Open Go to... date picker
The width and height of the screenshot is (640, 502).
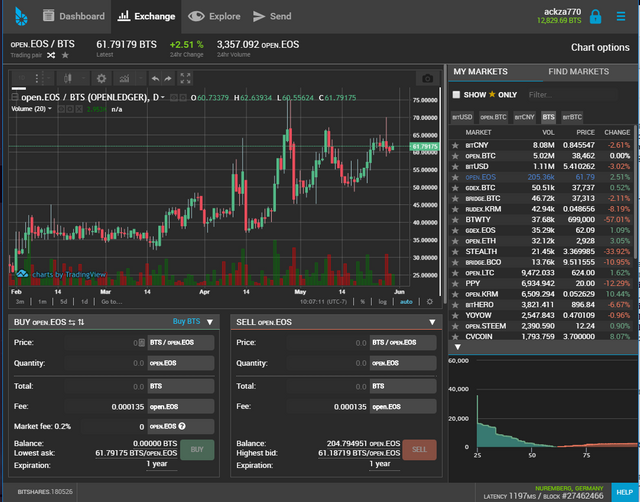(x=111, y=302)
